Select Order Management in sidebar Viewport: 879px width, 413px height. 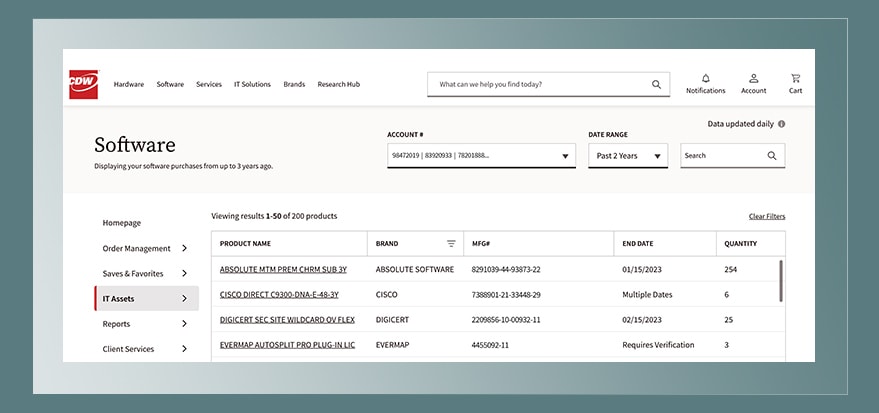click(x=136, y=248)
